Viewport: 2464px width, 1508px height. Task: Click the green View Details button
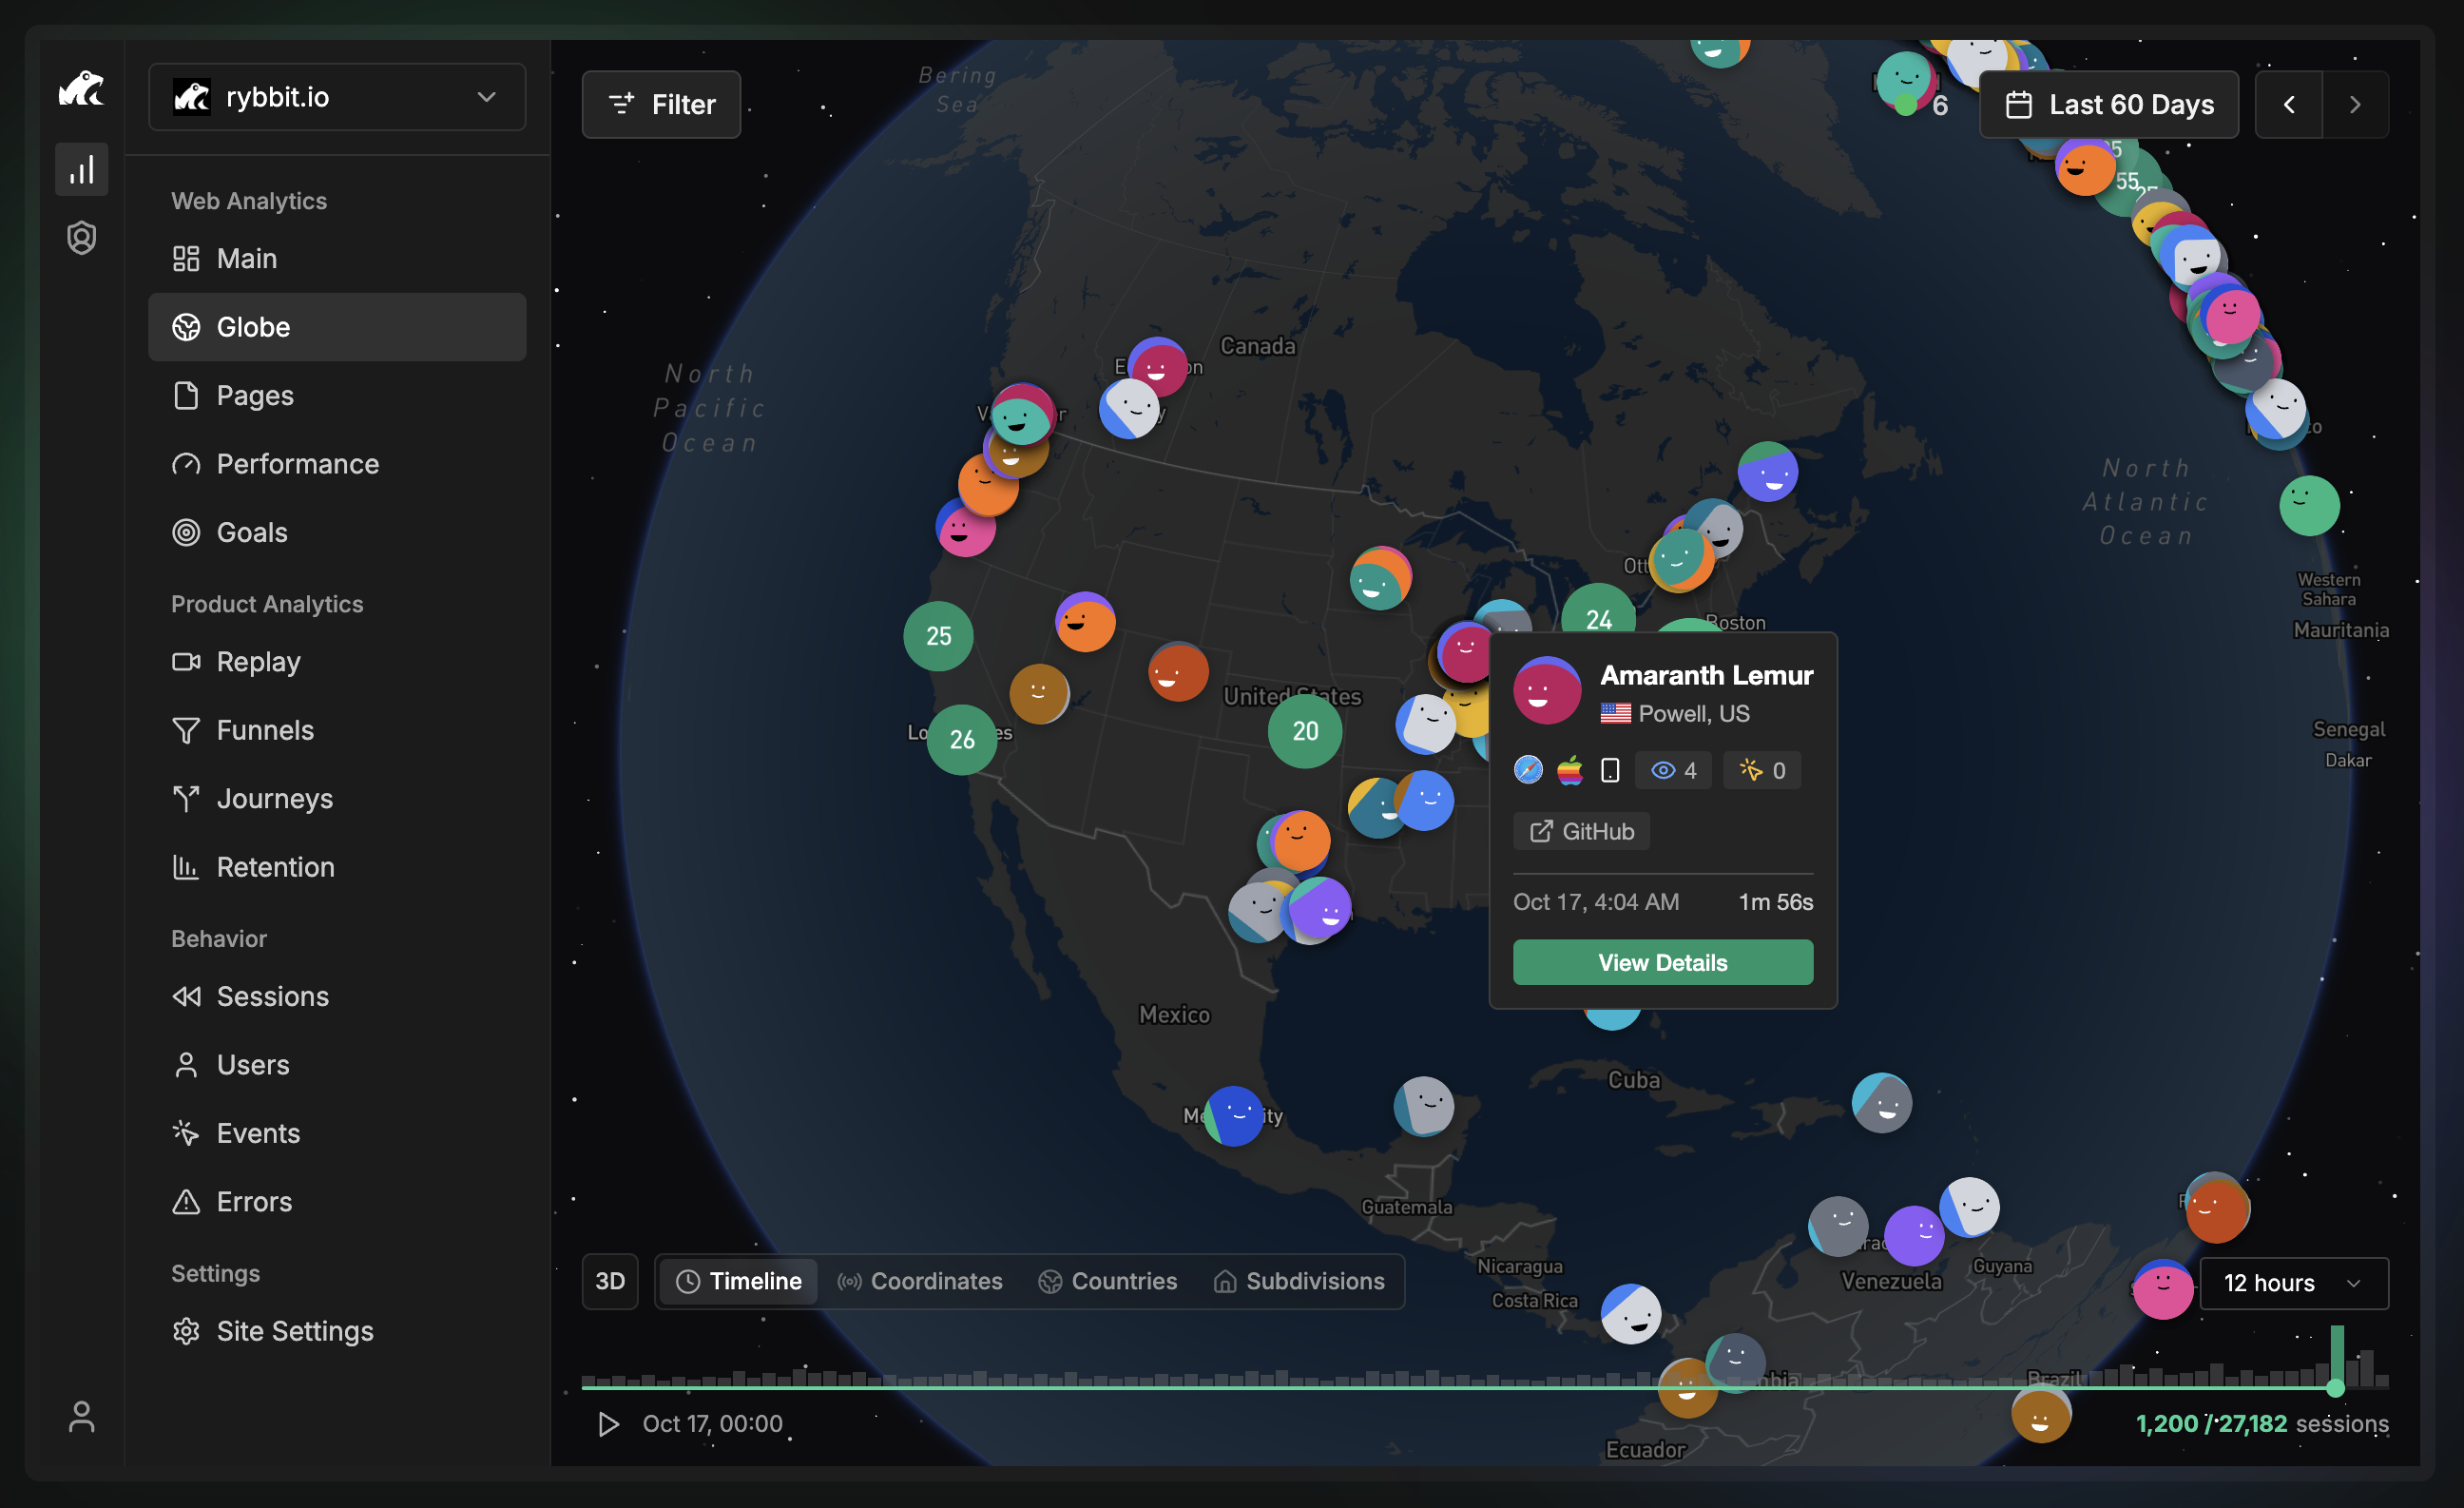[x=1662, y=962]
